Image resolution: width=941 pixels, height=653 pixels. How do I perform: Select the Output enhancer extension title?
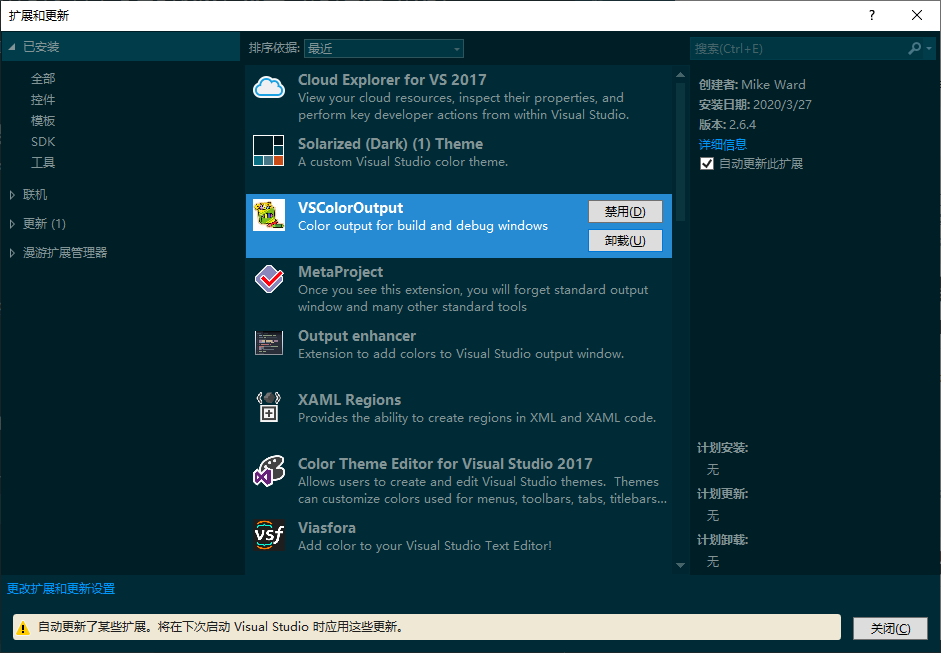click(356, 336)
